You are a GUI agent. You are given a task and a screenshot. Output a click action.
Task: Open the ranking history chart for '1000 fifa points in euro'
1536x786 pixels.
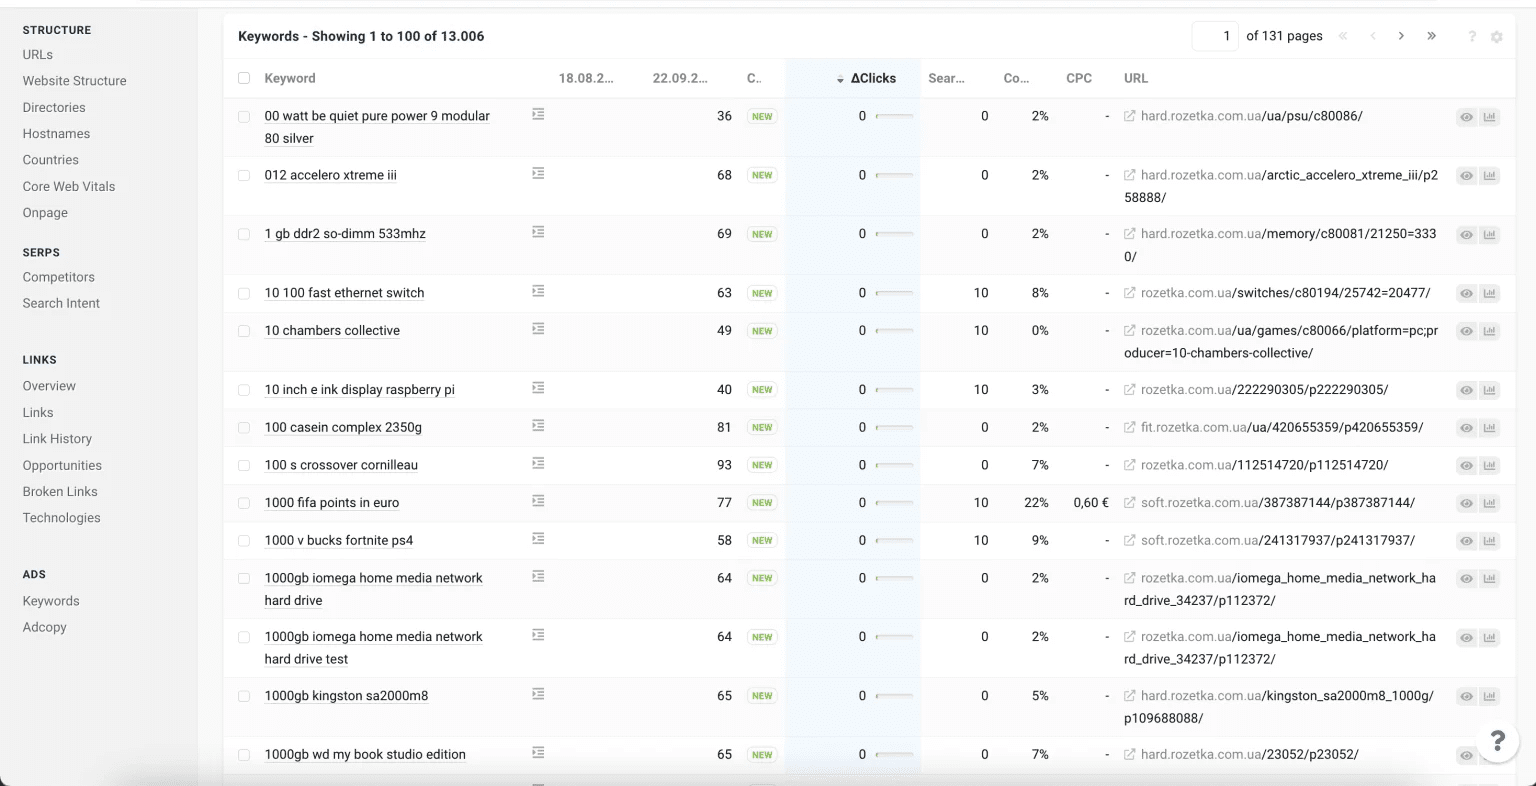1490,503
